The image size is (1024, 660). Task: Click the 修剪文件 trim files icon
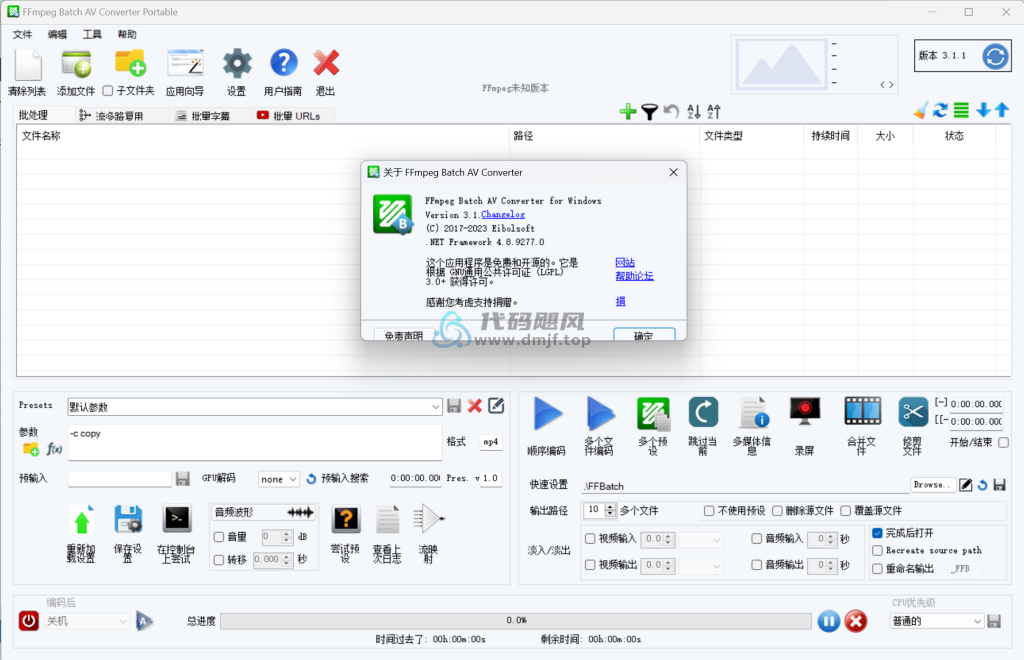coord(912,412)
